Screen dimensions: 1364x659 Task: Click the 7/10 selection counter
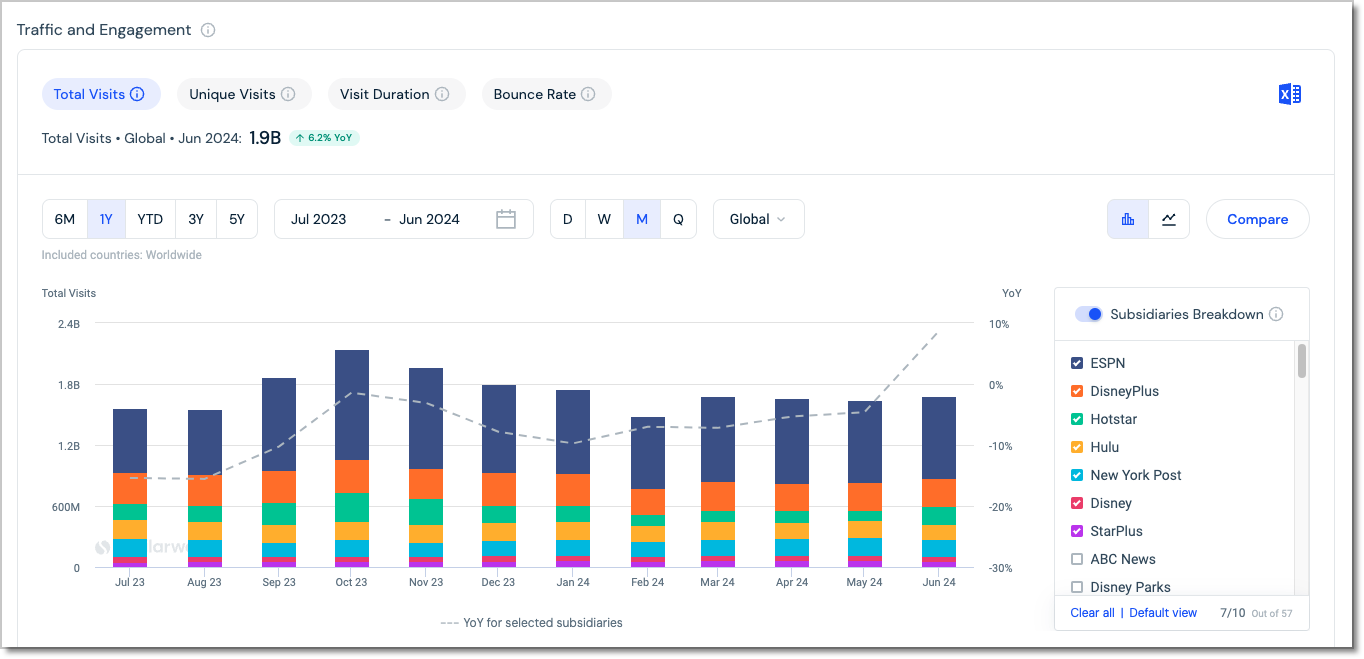point(1234,613)
